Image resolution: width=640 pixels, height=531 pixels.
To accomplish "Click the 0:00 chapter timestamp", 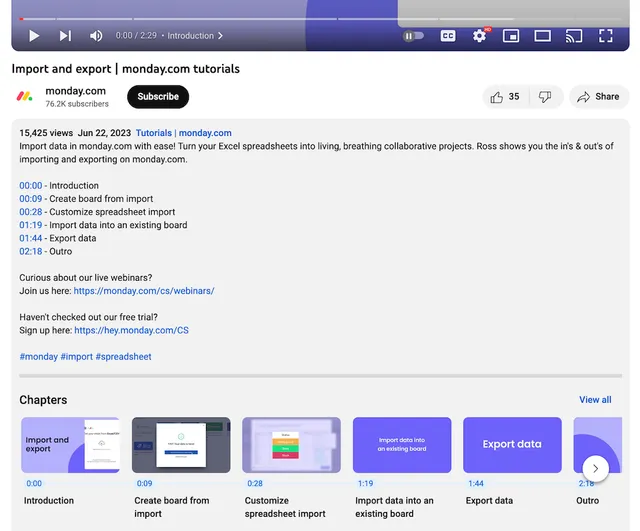I will tap(34, 484).
